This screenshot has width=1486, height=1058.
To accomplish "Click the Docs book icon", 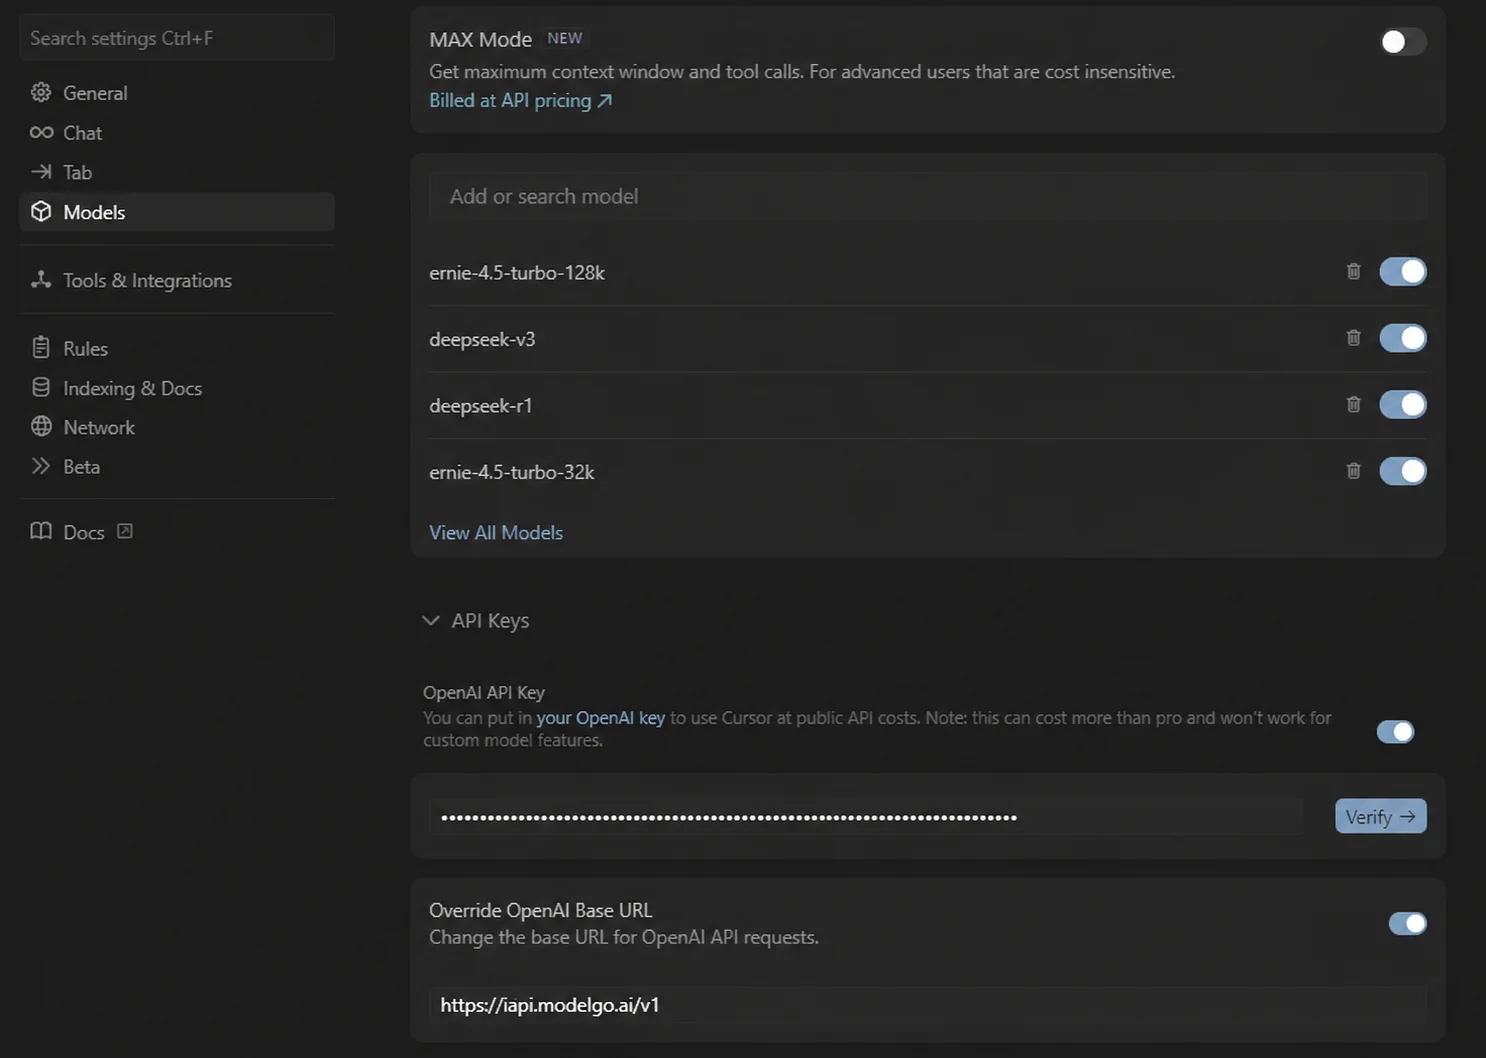I will (41, 531).
